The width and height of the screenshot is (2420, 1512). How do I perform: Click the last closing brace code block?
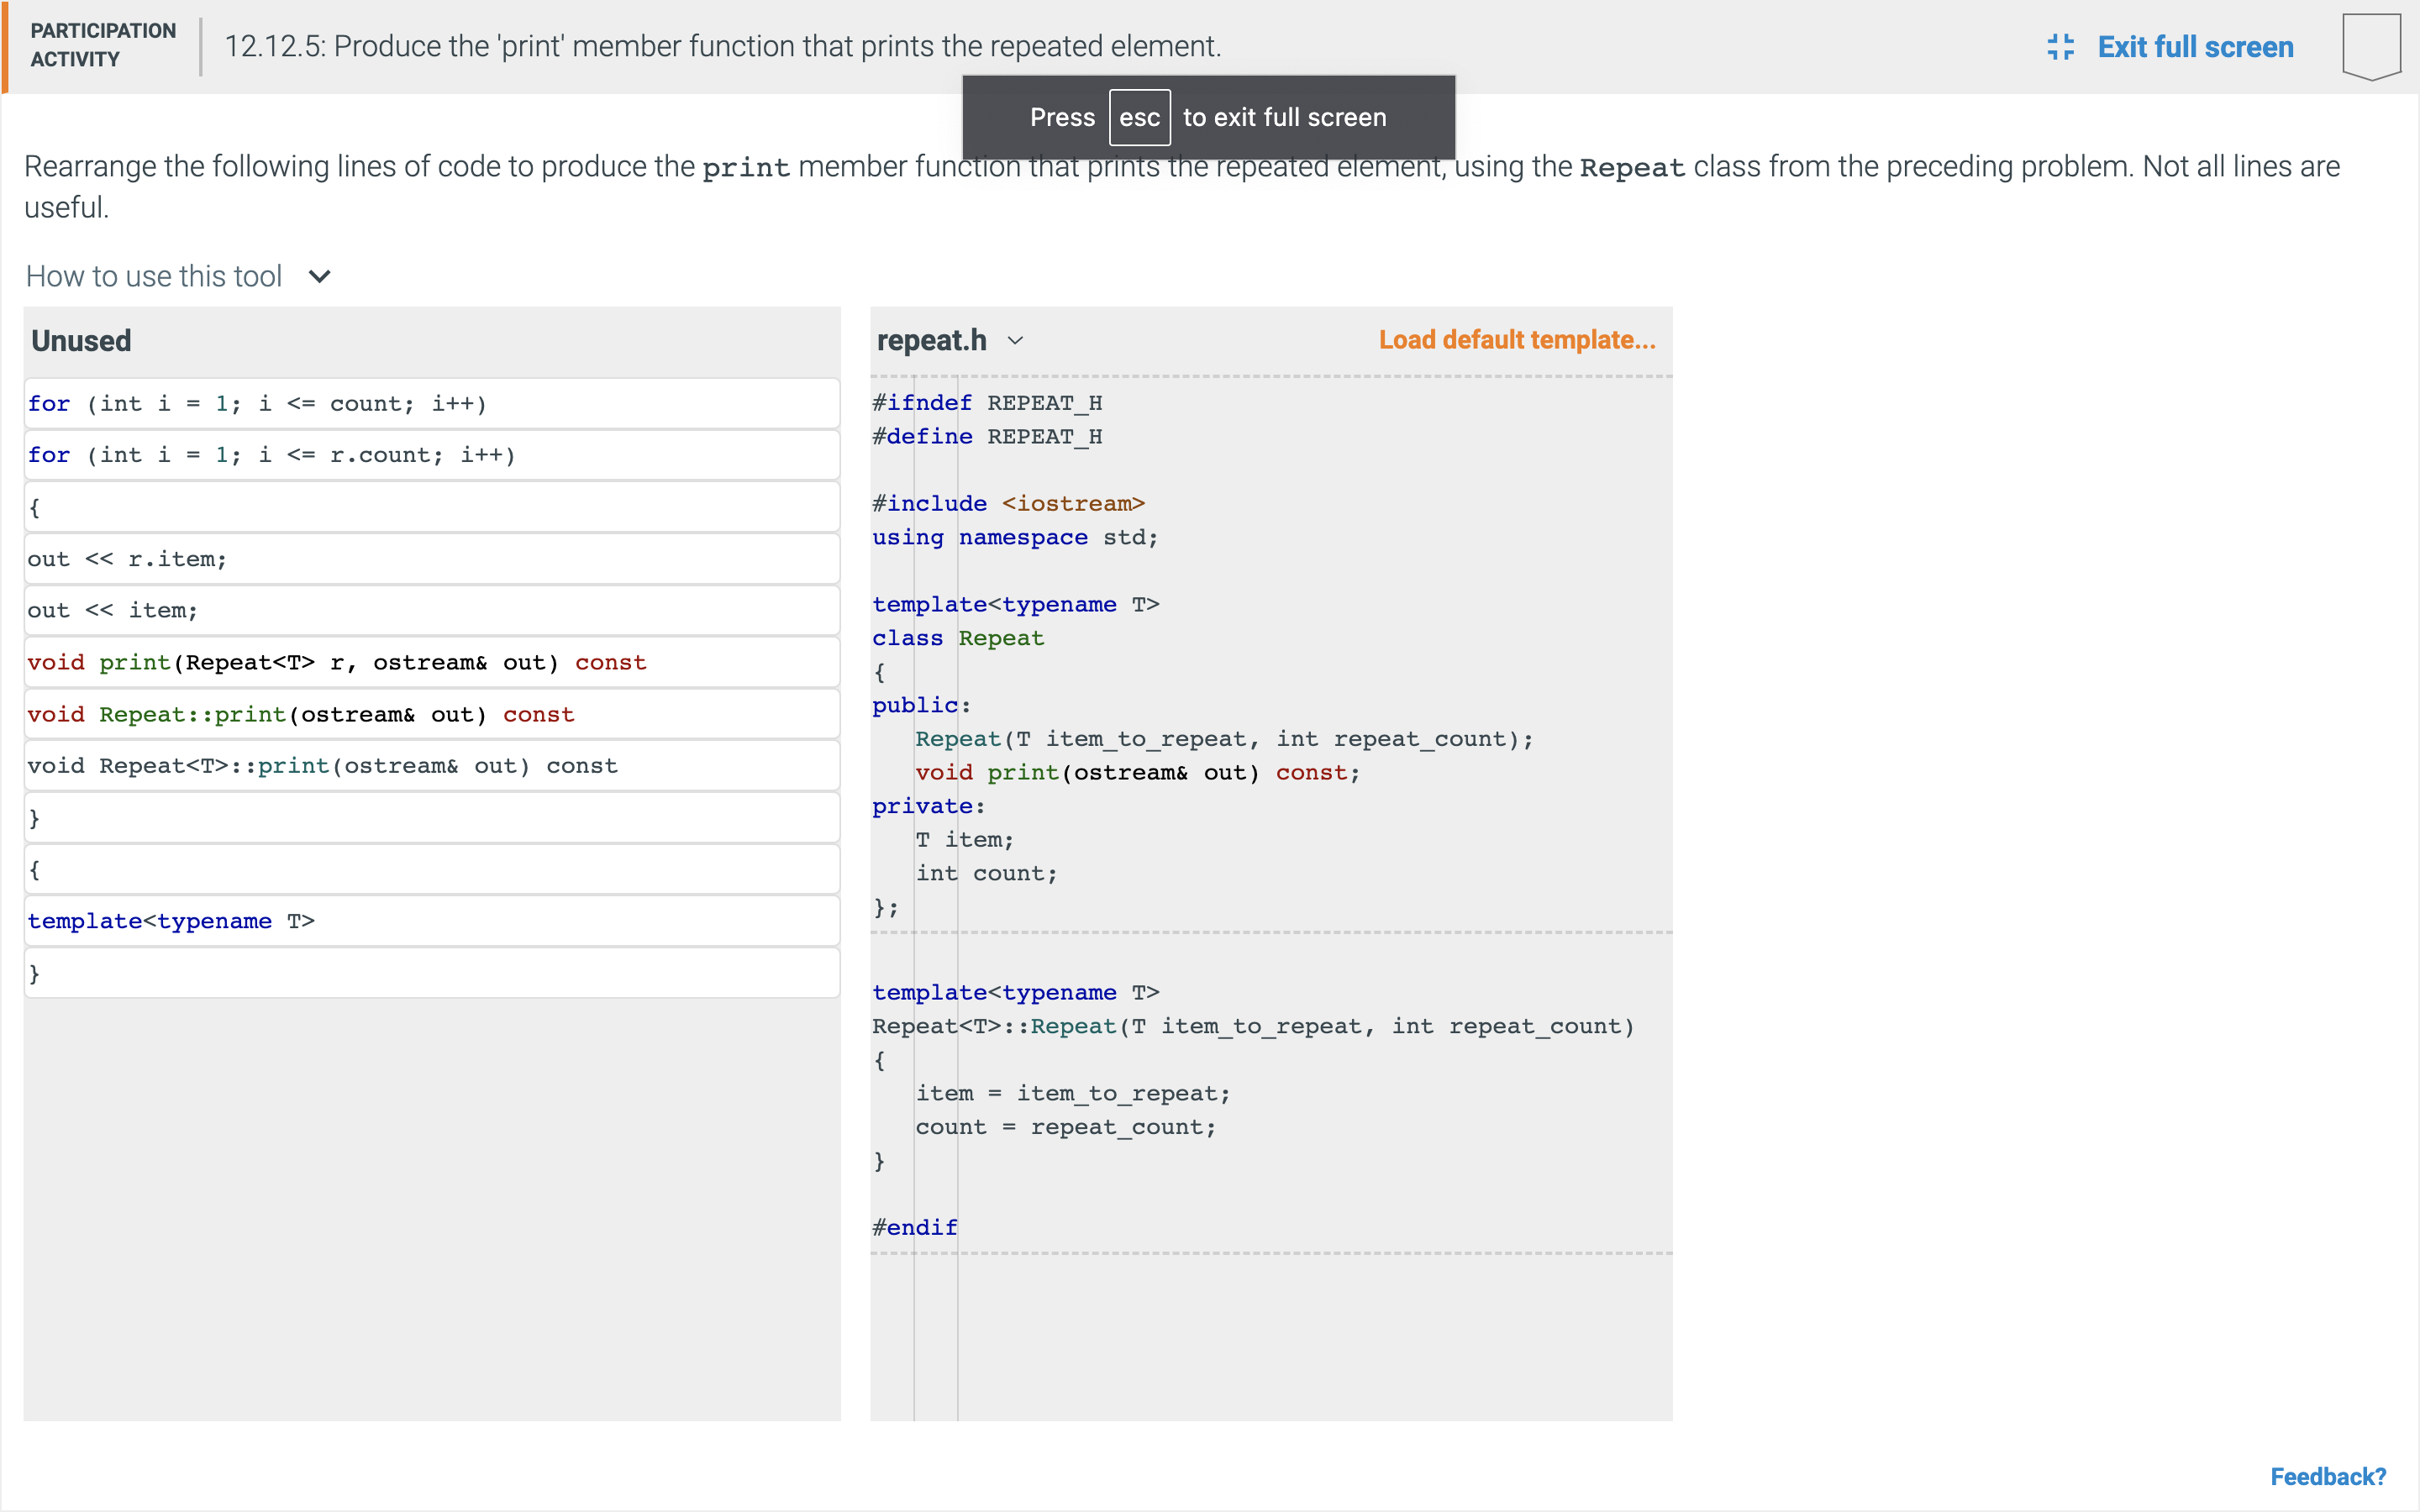431,973
